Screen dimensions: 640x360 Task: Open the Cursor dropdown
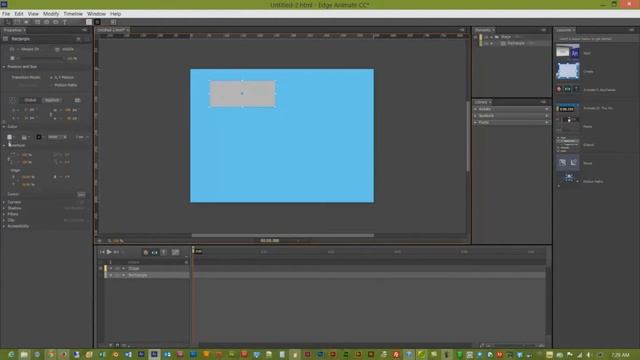click(x=81, y=194)
